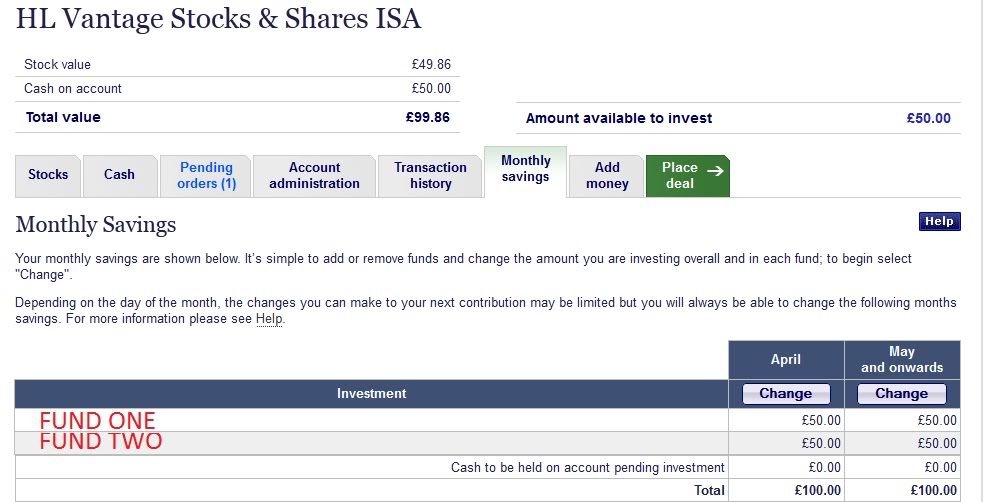The height and width of the screenshot is (502, 983).
Task: Click Change button under April
Action: [x=786, y=393]
